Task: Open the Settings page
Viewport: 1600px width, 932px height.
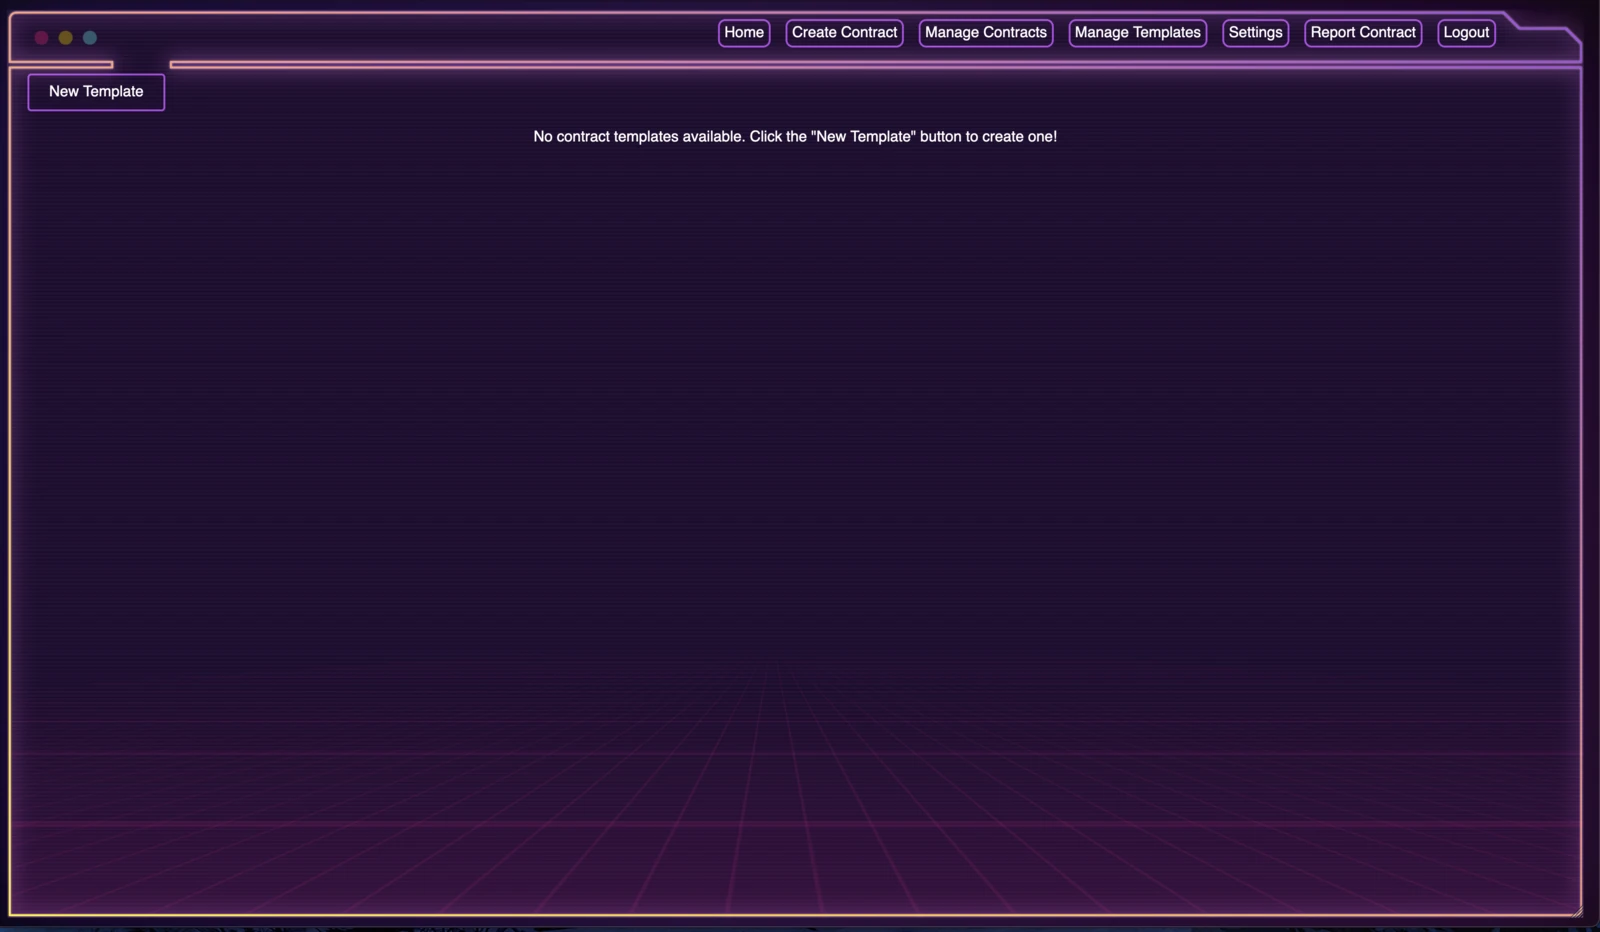Action: (1255, 33)
